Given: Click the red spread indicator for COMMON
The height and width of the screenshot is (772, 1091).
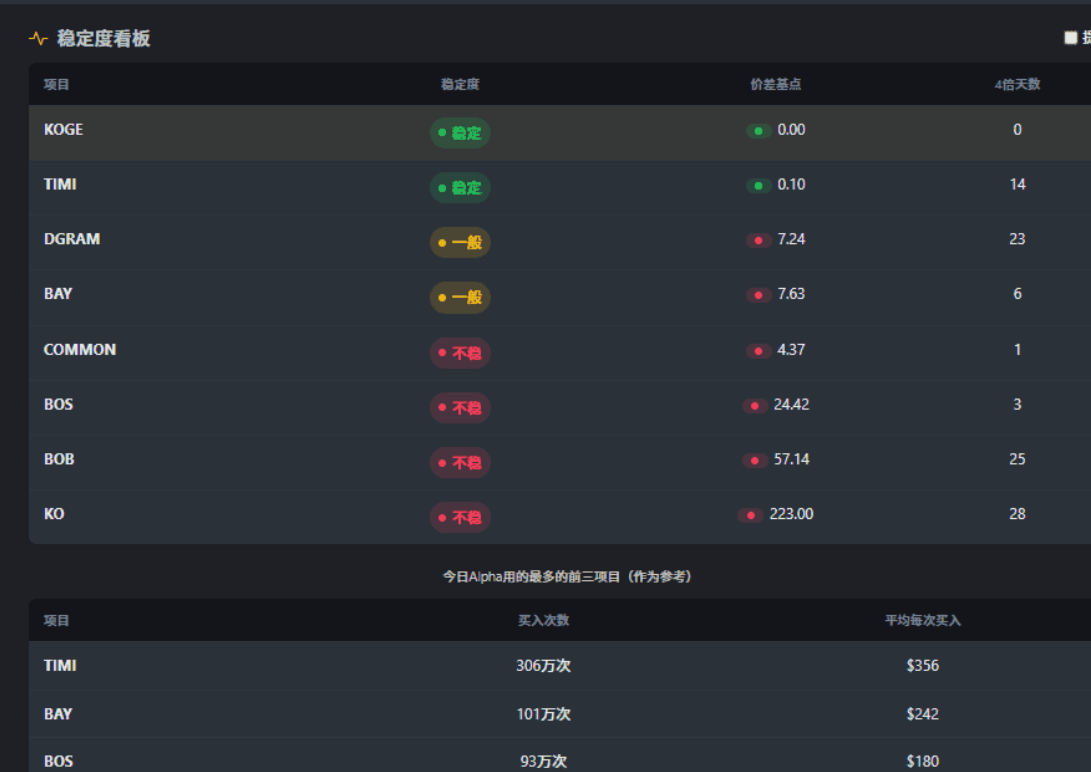Looking at the screenshot, I should (x=758, y=351).
